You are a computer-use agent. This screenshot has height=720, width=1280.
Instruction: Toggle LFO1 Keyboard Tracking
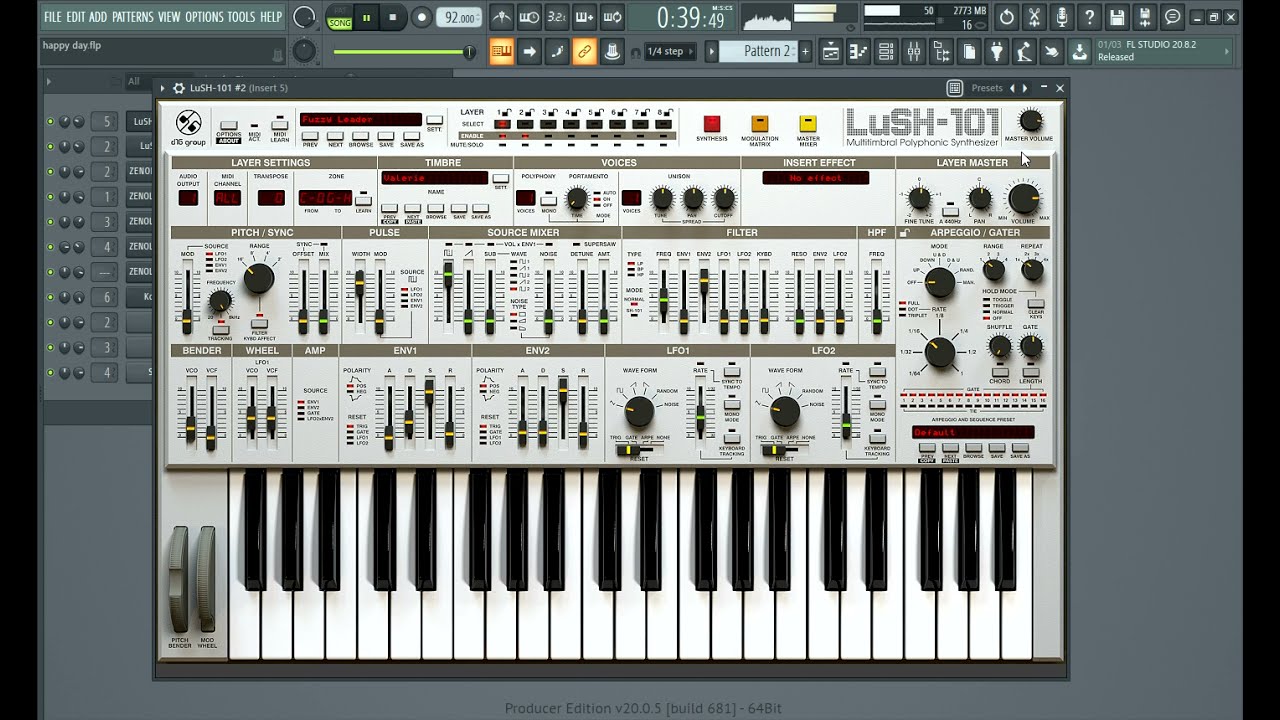[732, 438]
